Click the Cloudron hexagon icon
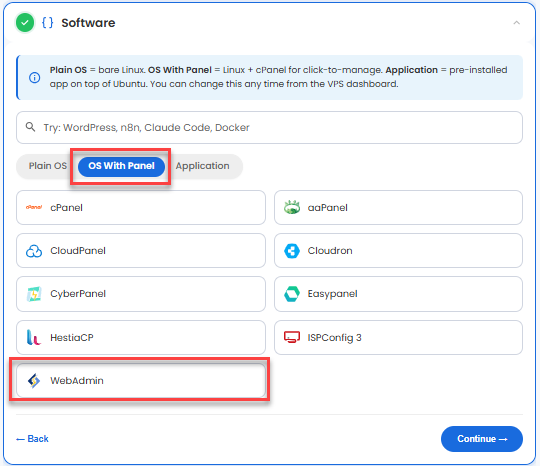Viewport: 540px width, 466px height. click(292, 251)
